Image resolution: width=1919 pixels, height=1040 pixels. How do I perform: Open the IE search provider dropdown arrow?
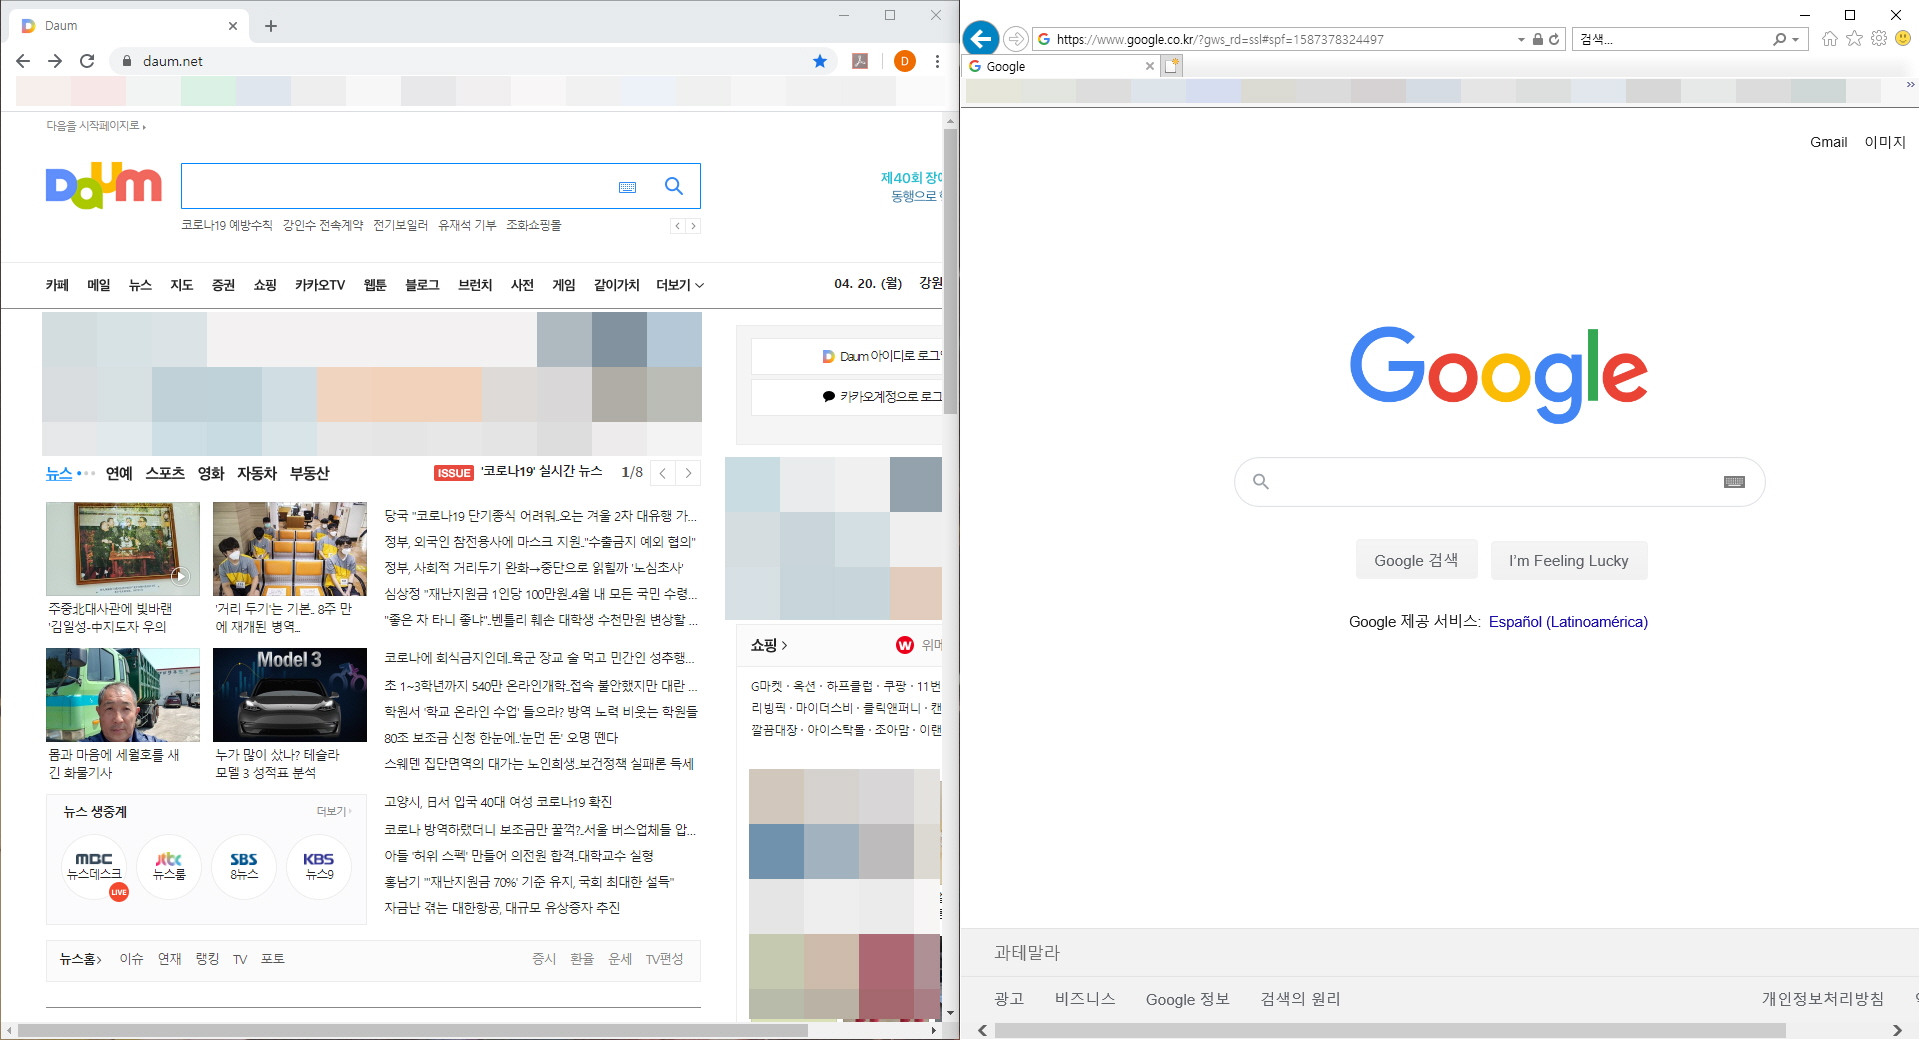pos(1796,39)
